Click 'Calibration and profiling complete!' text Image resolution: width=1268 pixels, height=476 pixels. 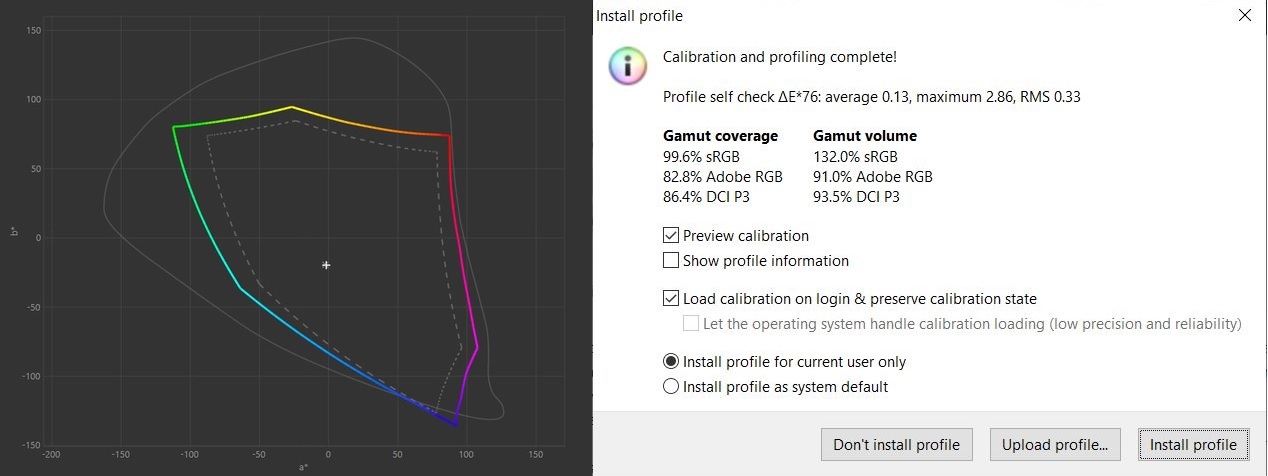click(x=780, y=58)
